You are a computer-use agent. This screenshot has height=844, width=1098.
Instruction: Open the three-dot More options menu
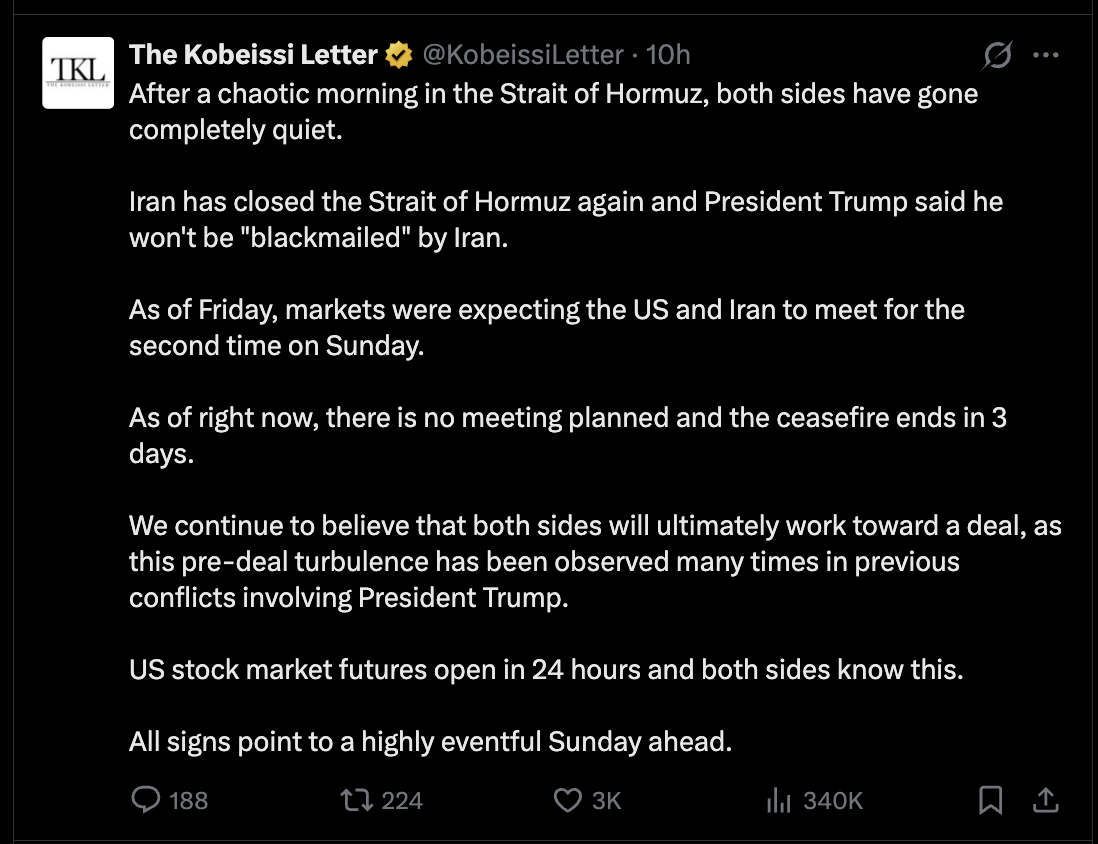[1045, 56]
